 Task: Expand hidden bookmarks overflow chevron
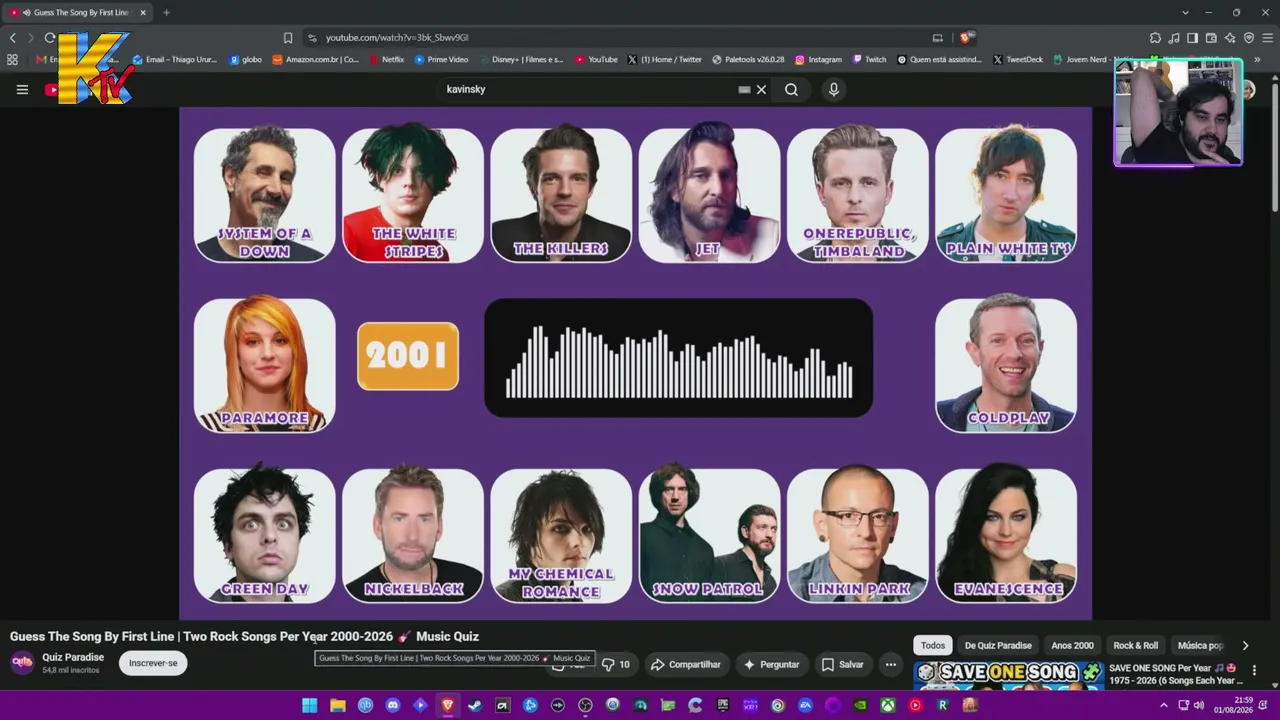pos(1257,59)
